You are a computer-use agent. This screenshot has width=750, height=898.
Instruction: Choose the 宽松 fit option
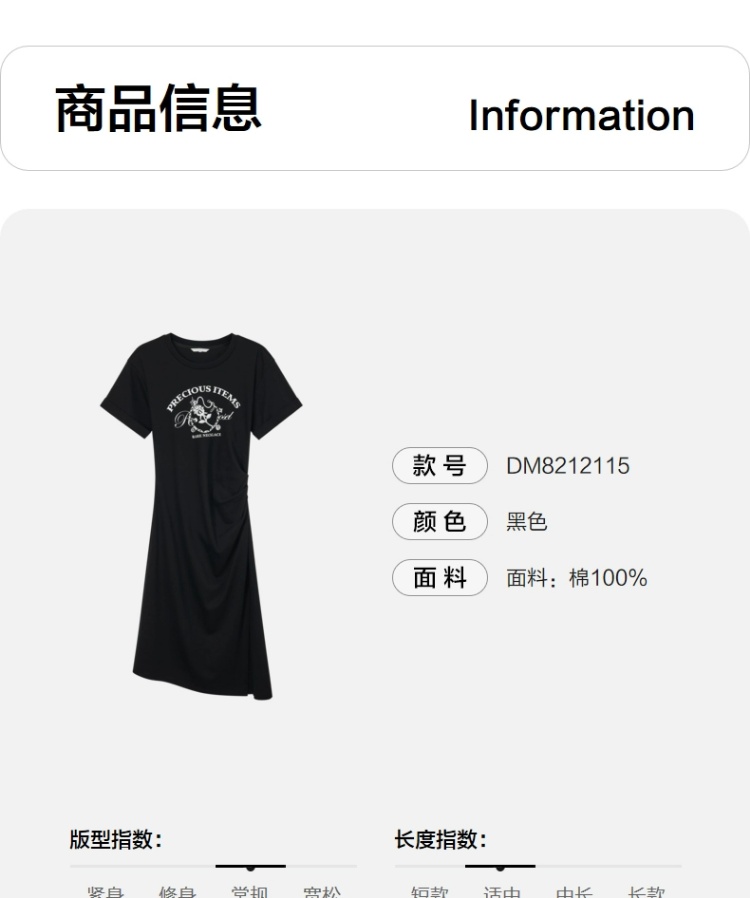click(x=322, y=892)
